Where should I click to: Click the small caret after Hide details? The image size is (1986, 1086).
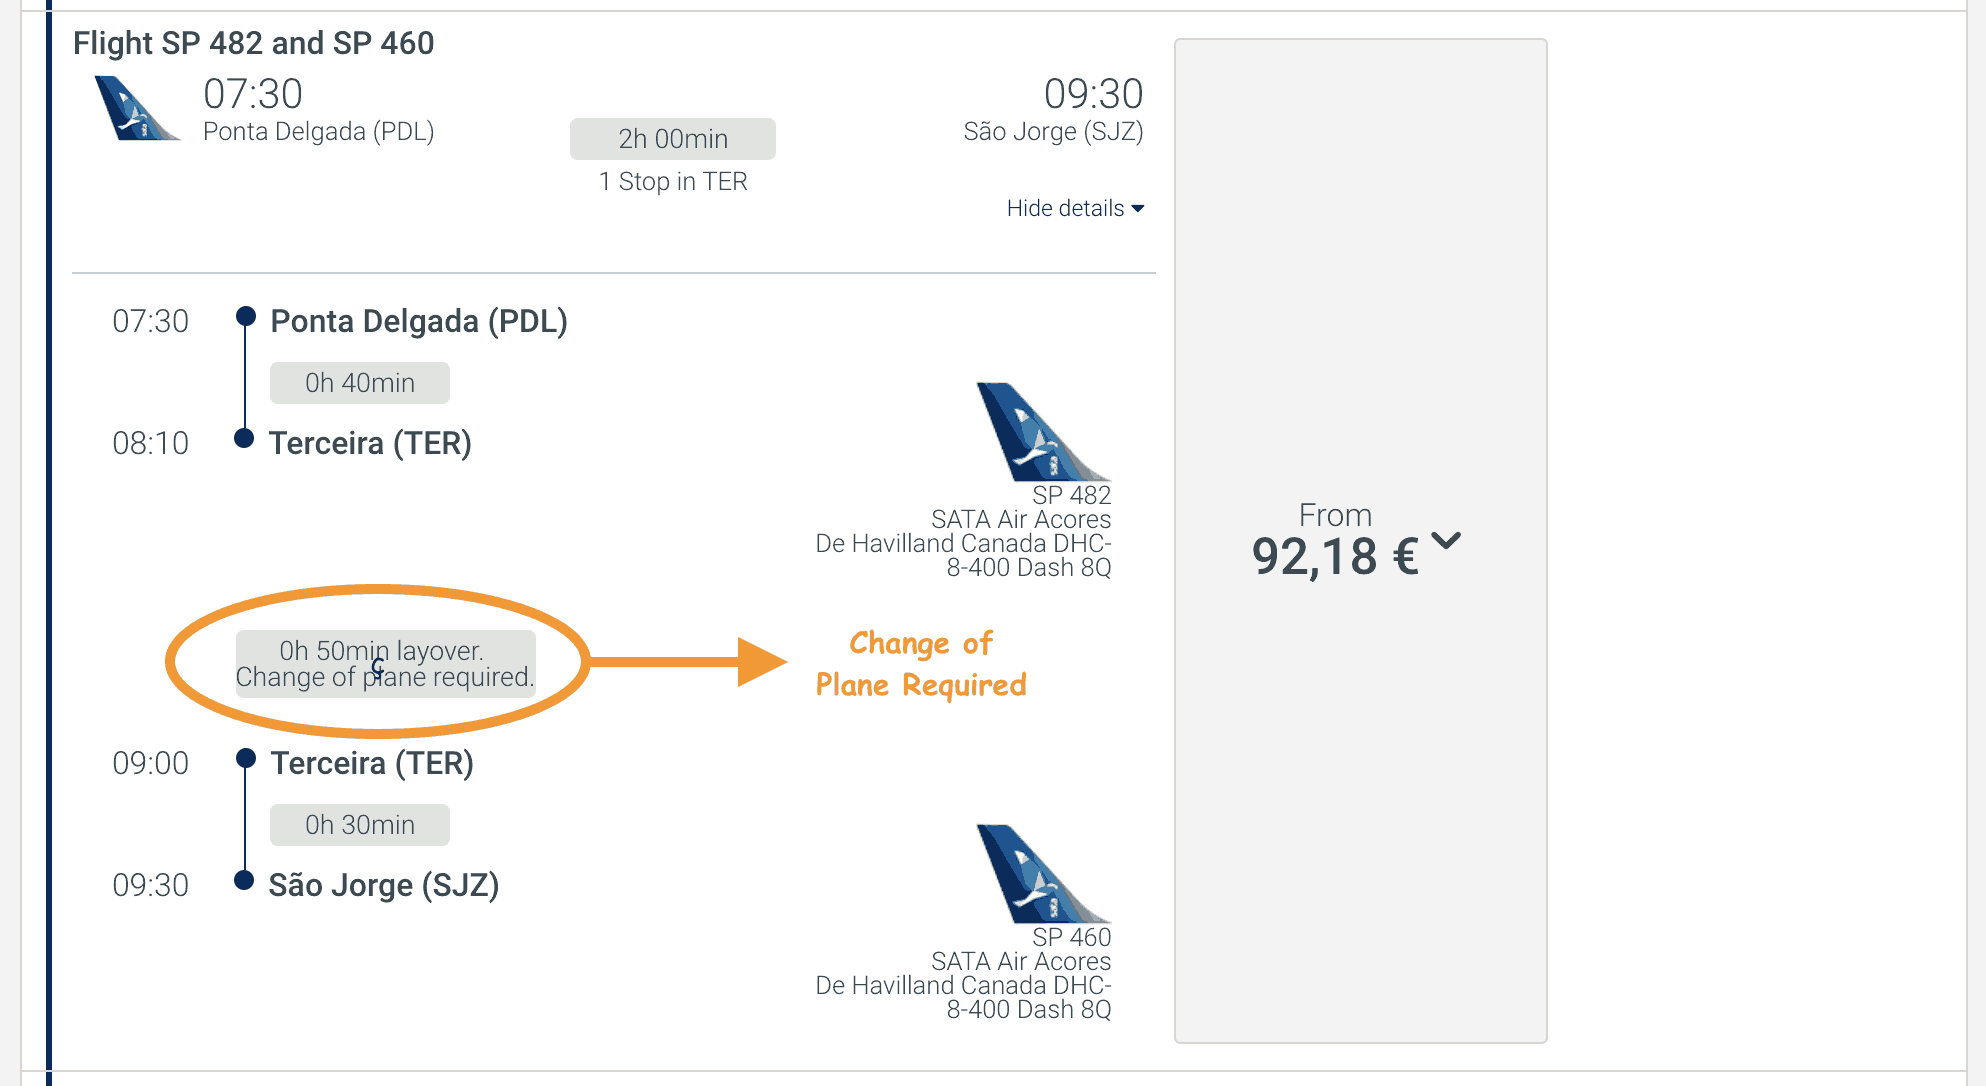(x=1137, y=209)
